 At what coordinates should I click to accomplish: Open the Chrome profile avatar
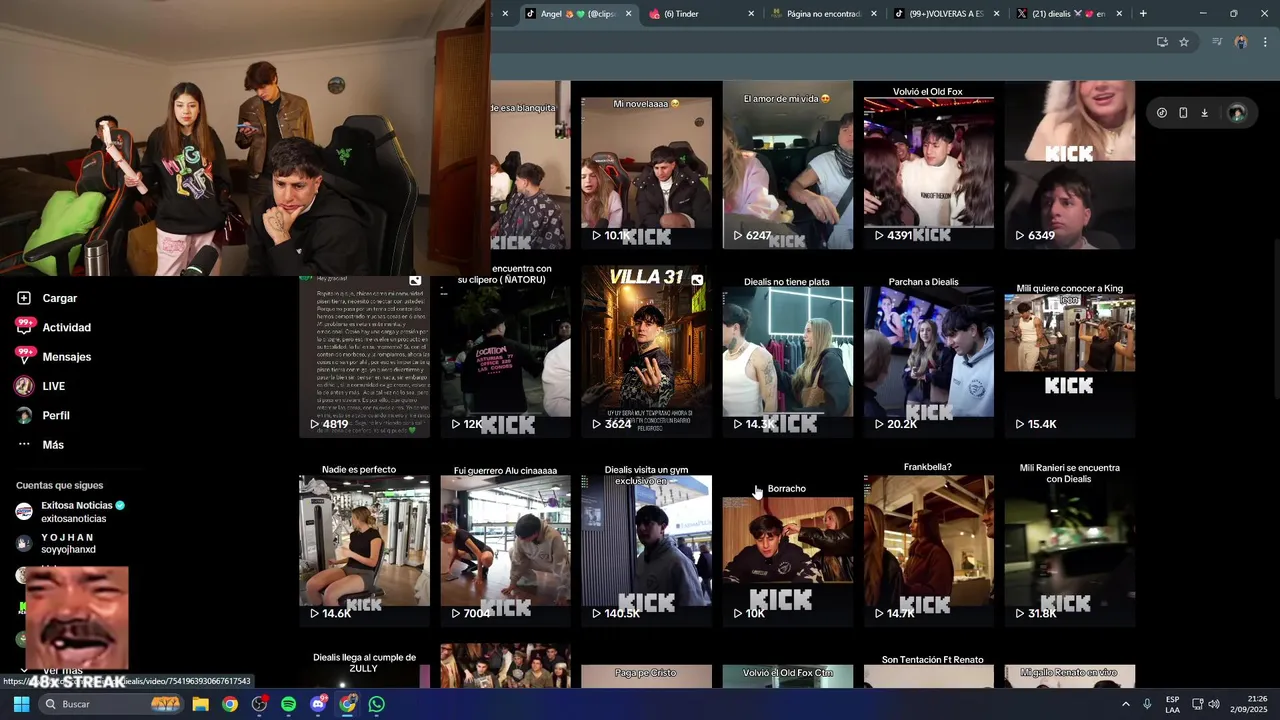point(1241,42)
